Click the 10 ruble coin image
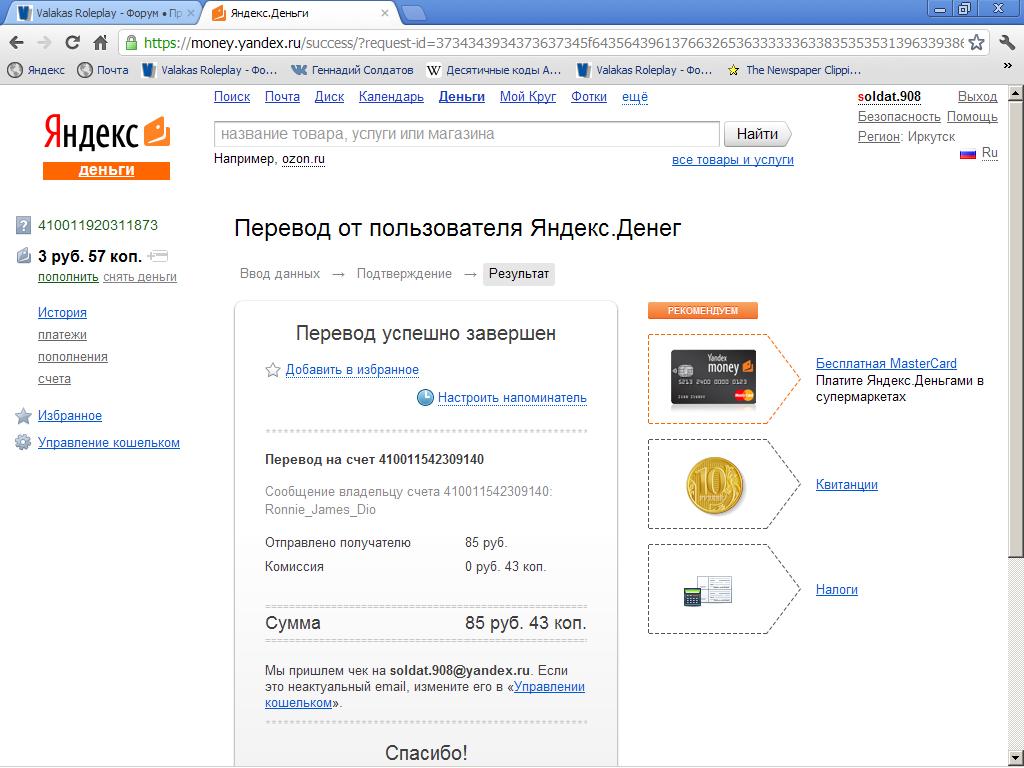Screen dimensions: 1024x768 [x=714, y=485]
